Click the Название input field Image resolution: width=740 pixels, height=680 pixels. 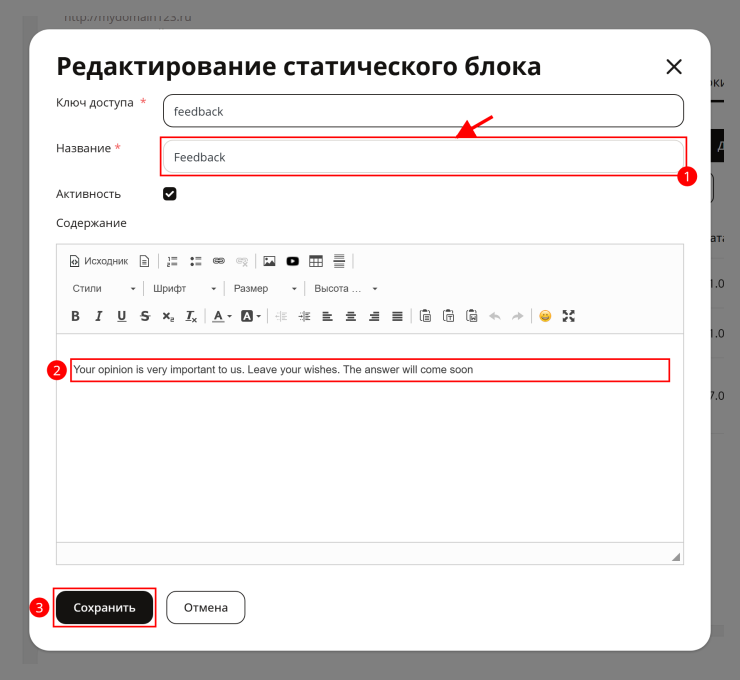423,157
